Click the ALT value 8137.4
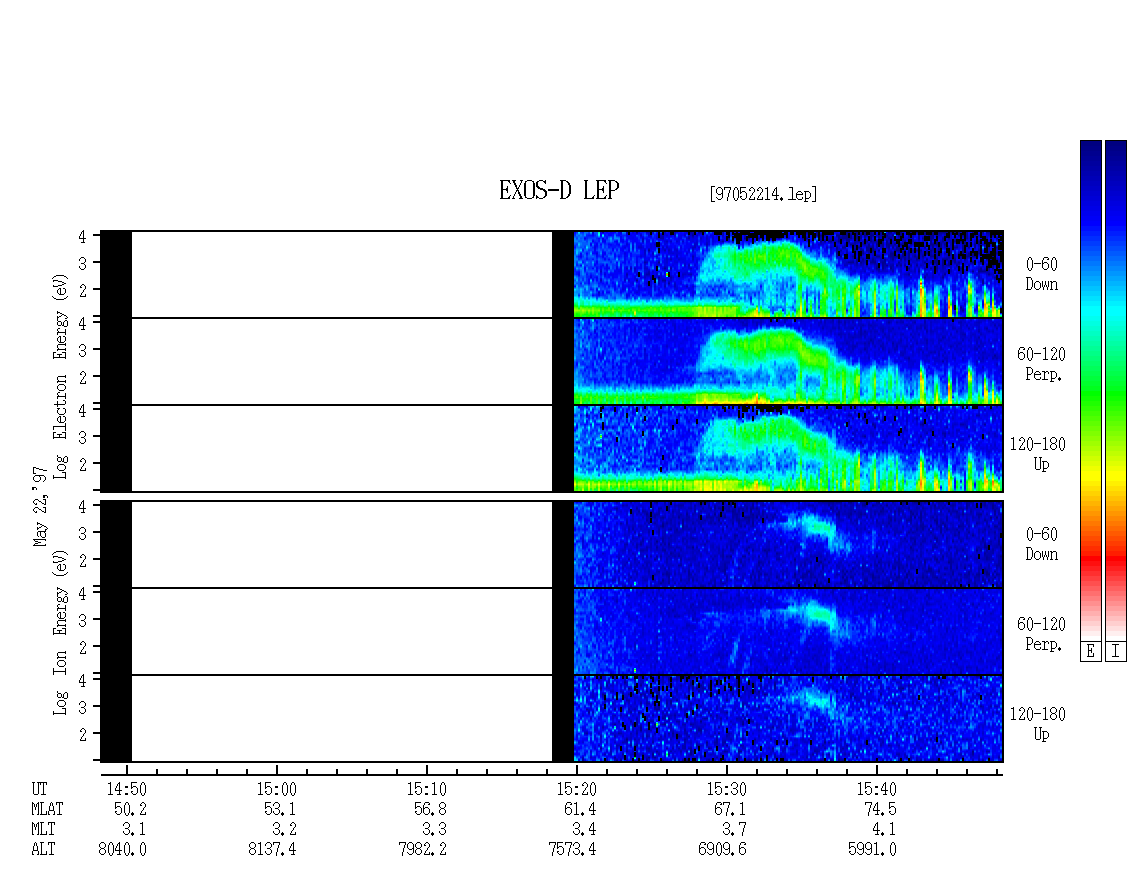The height and width of the screenshot is (875, 1130). (272, 850)
